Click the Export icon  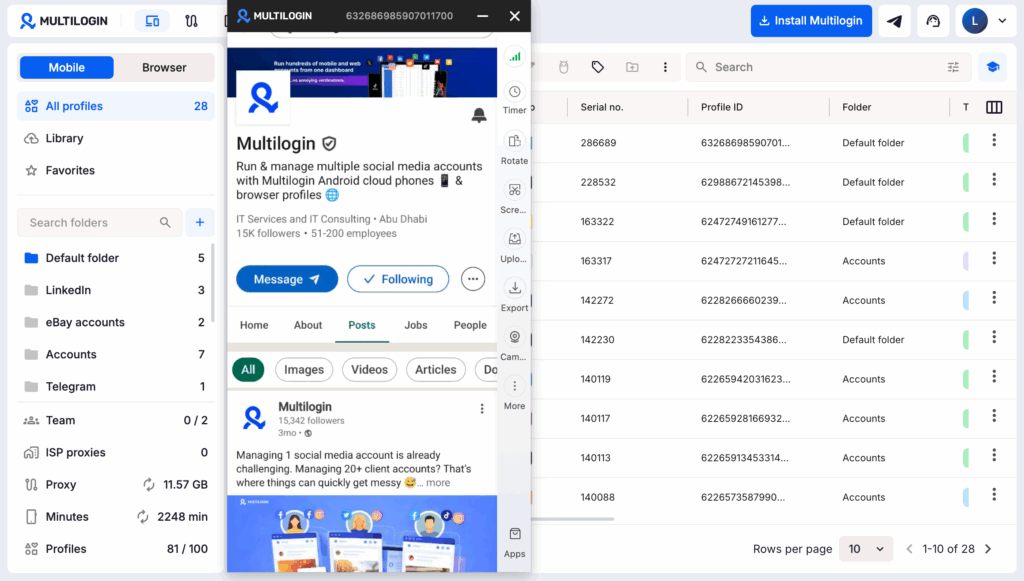pos(515,288)
